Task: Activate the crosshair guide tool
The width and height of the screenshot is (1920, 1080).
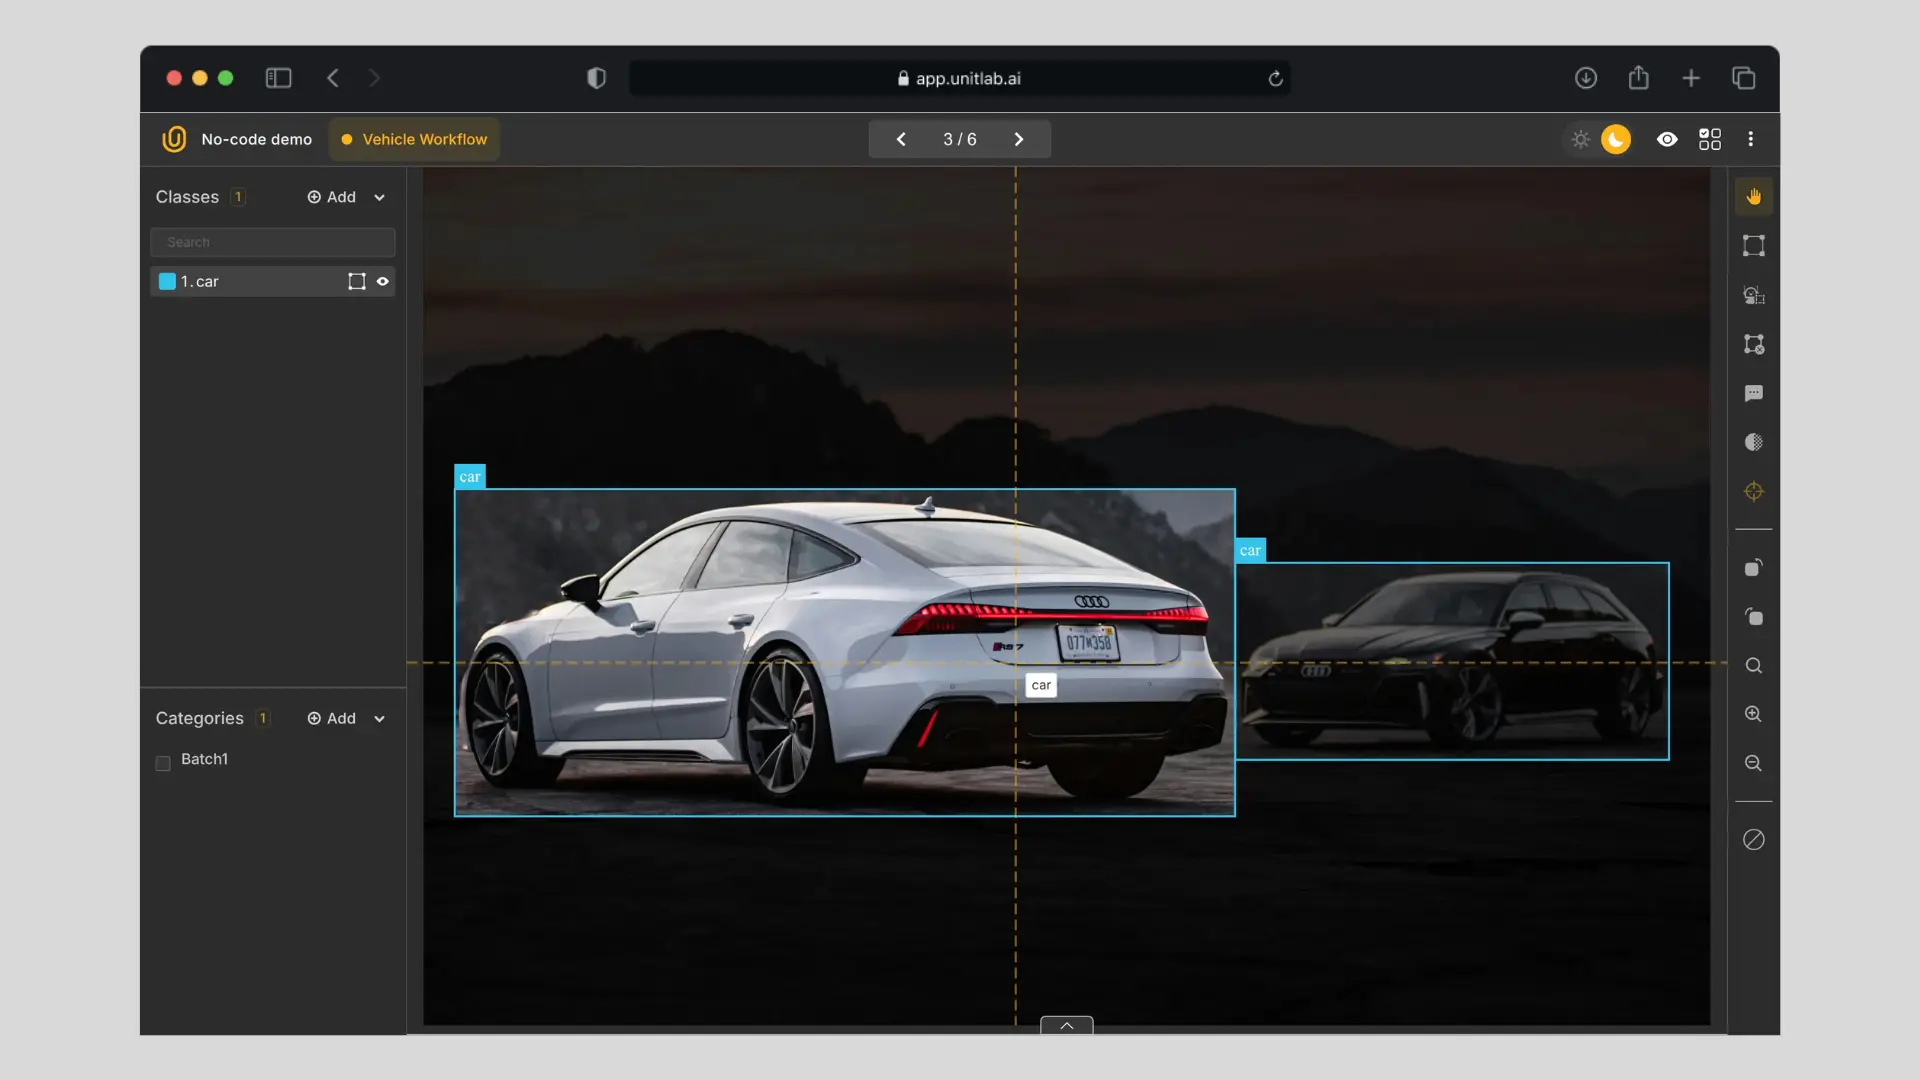Action: 1753,491
